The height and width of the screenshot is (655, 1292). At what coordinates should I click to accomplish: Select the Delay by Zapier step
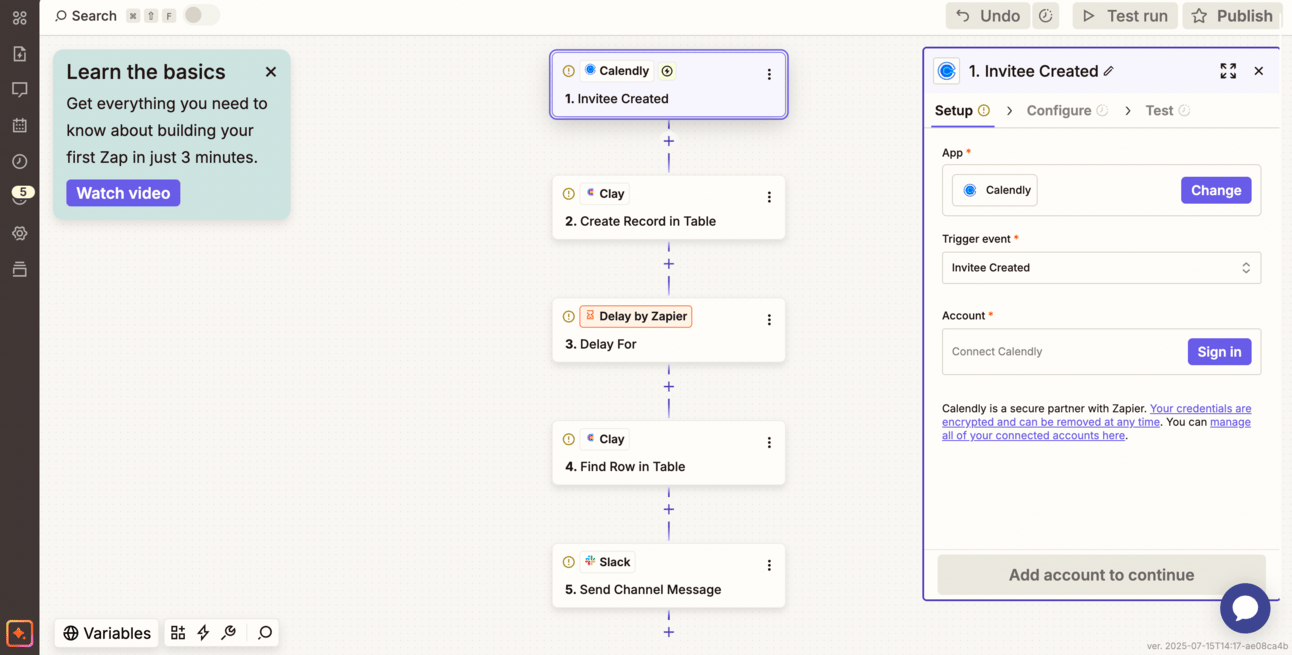669,330
